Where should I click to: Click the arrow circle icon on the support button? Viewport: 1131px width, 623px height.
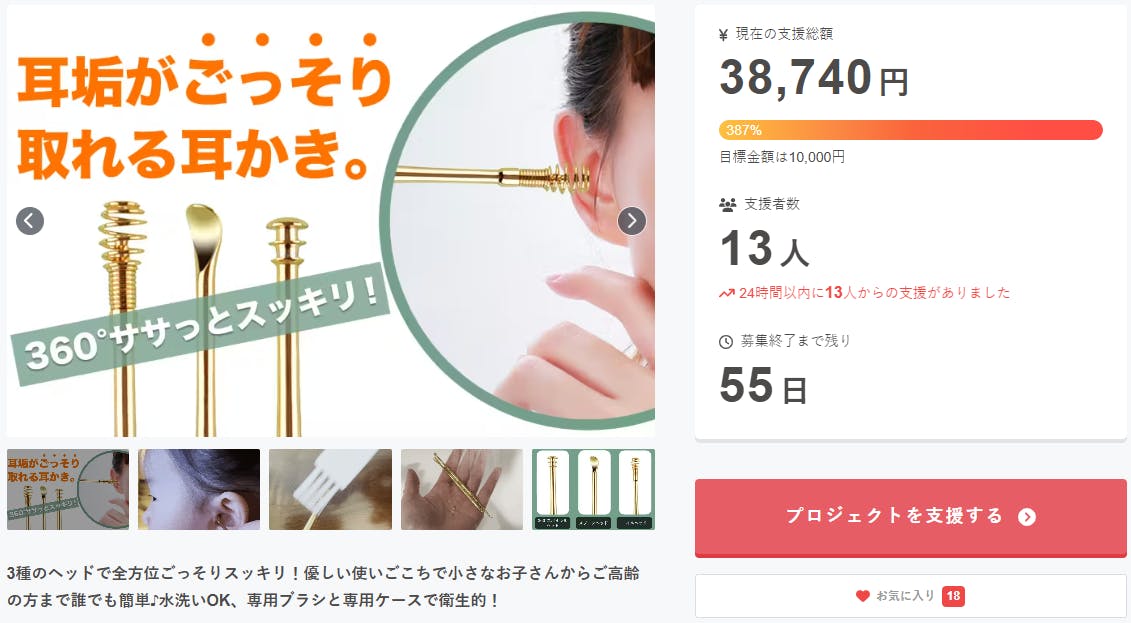[x=1026, y=517]
